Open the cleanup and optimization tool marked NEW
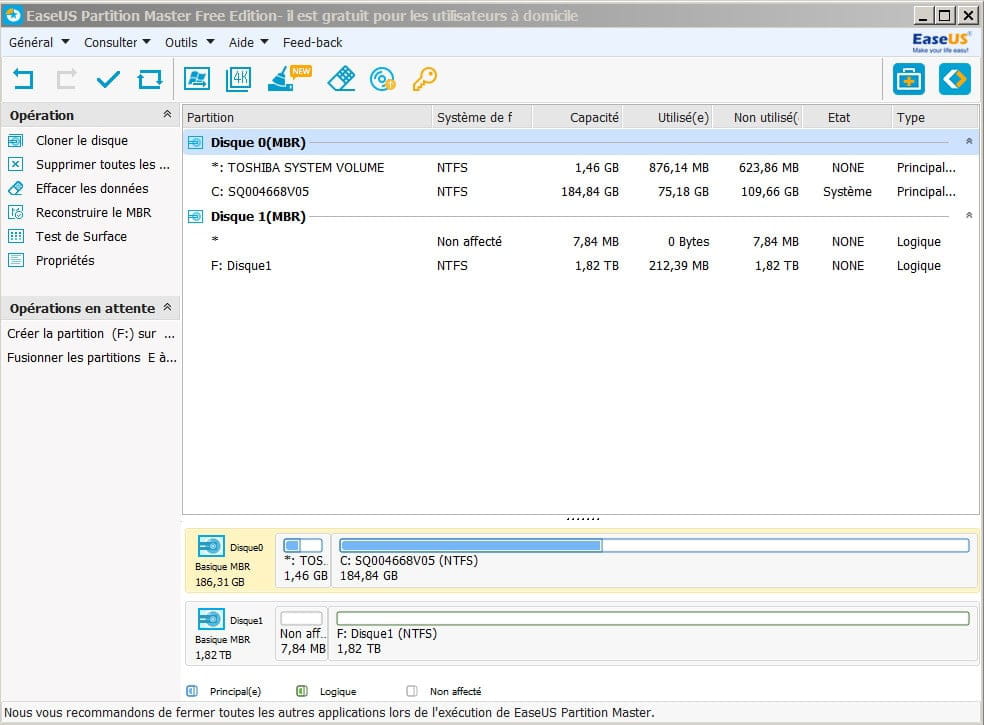984x725 pixels. tap(289, 78)
